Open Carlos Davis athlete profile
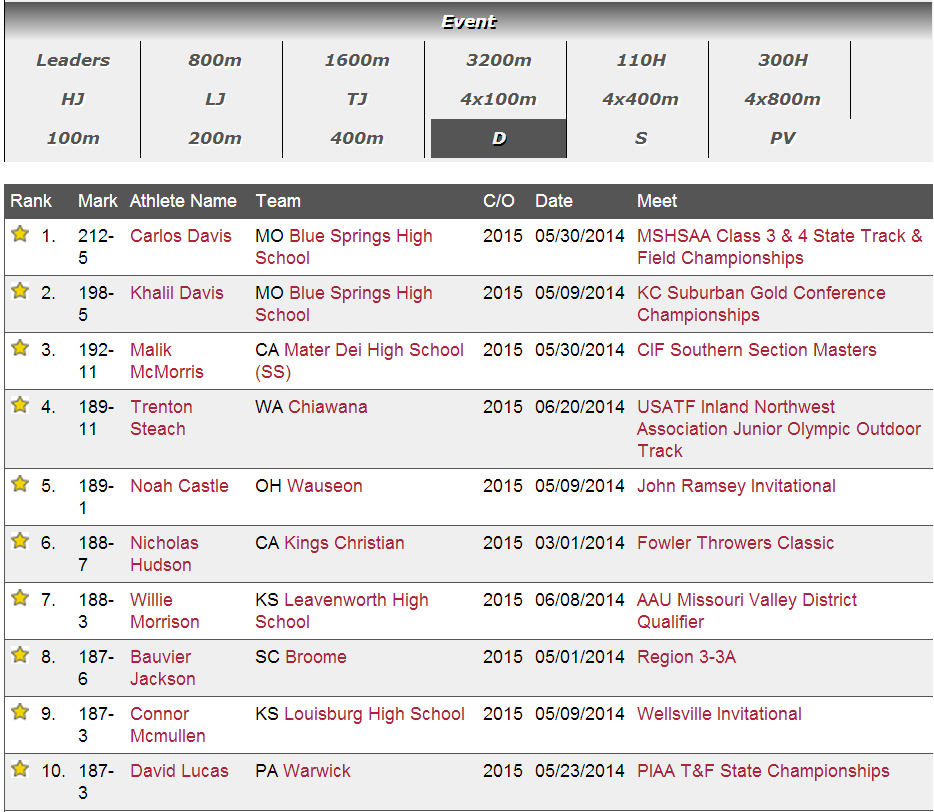Screen dimensions: 934x812 click(180, 236)
